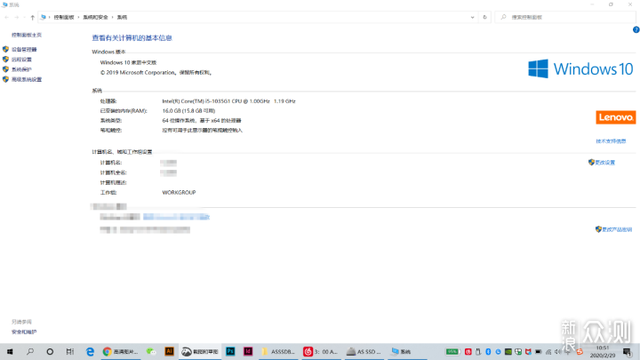Click the Sogou input method tray icon
Viewport: 640px width, 360px height.
[579, 351]
